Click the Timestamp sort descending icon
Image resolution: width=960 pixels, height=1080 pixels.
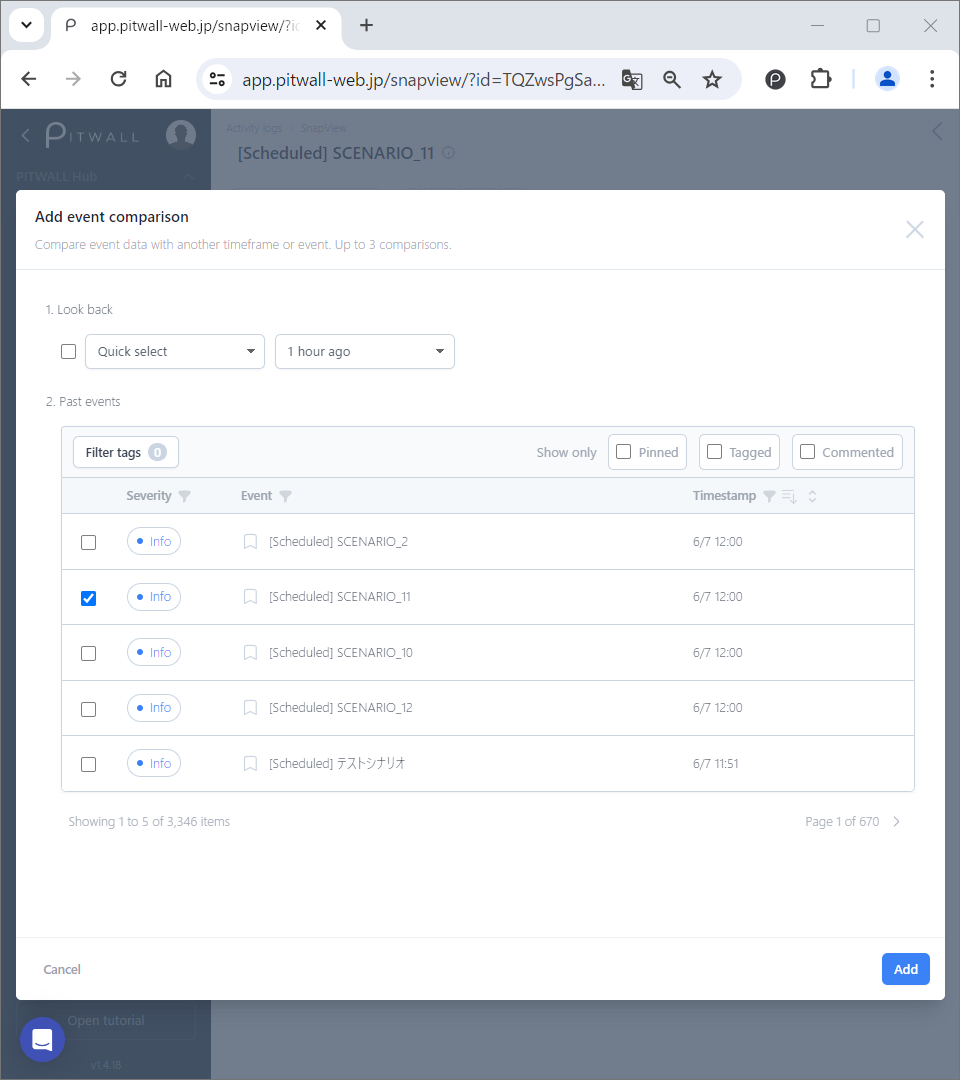coord(788,496)
